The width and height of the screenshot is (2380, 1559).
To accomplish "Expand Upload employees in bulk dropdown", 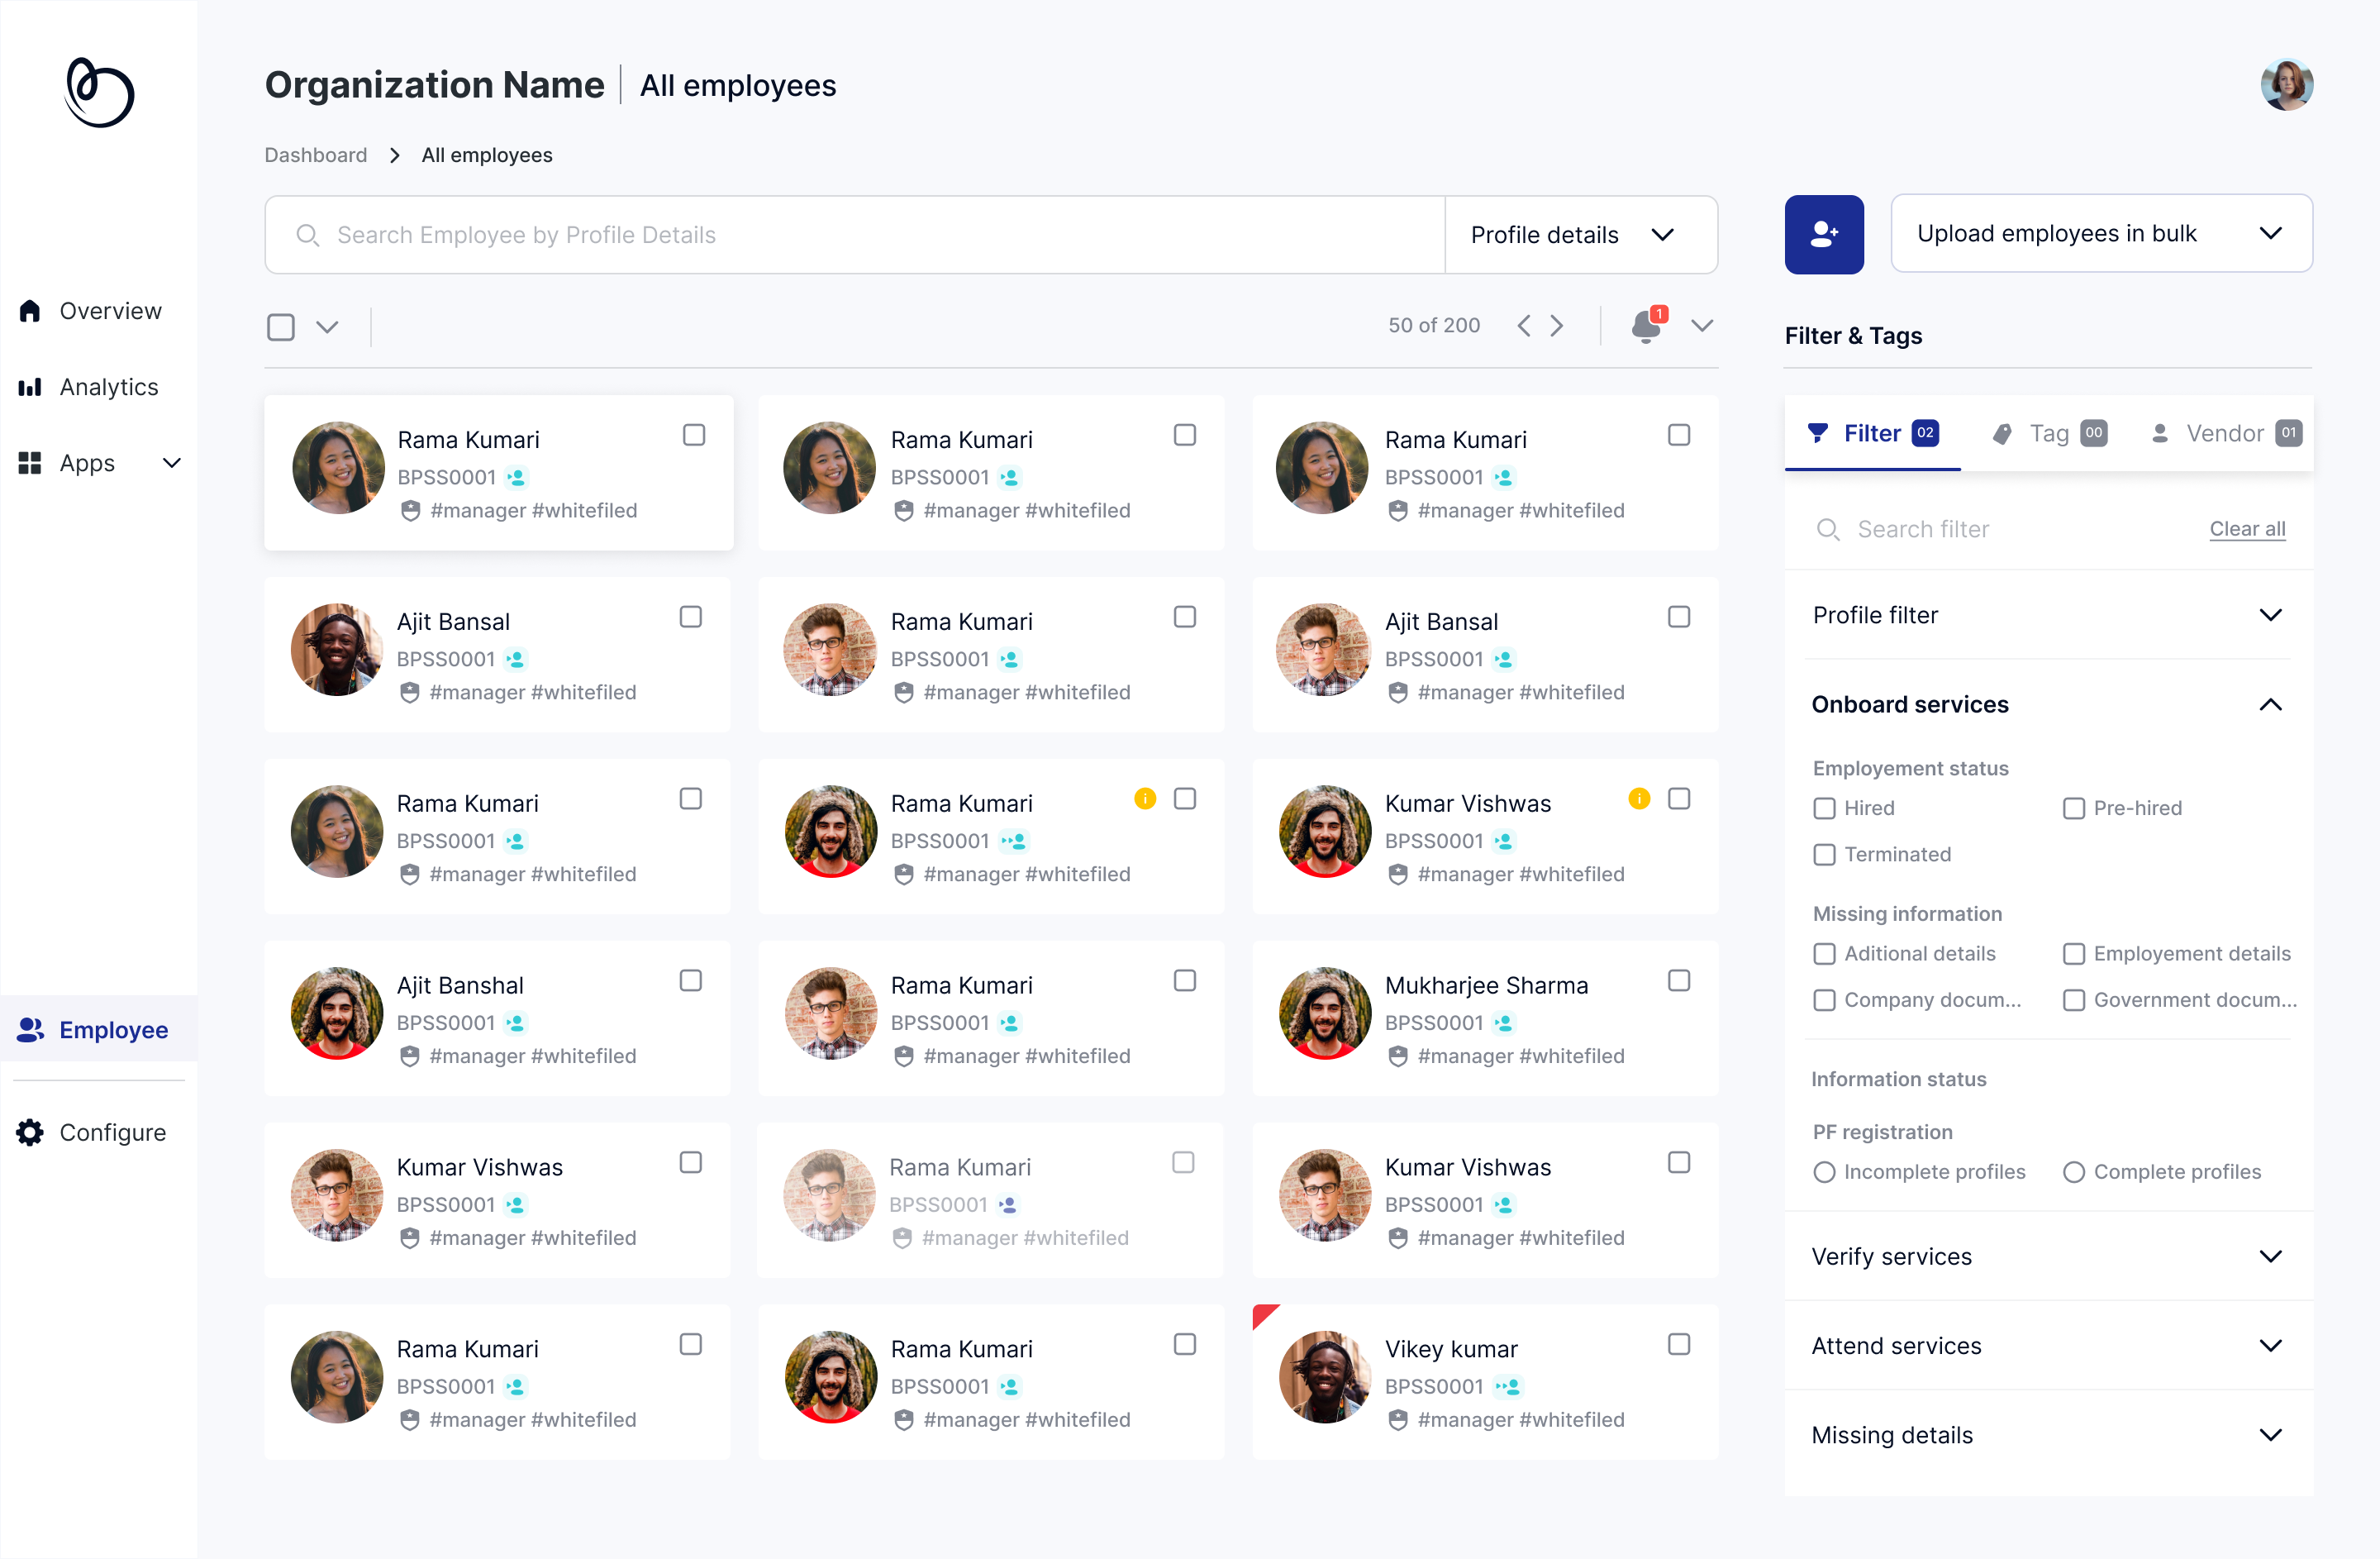I will 2100,234.
